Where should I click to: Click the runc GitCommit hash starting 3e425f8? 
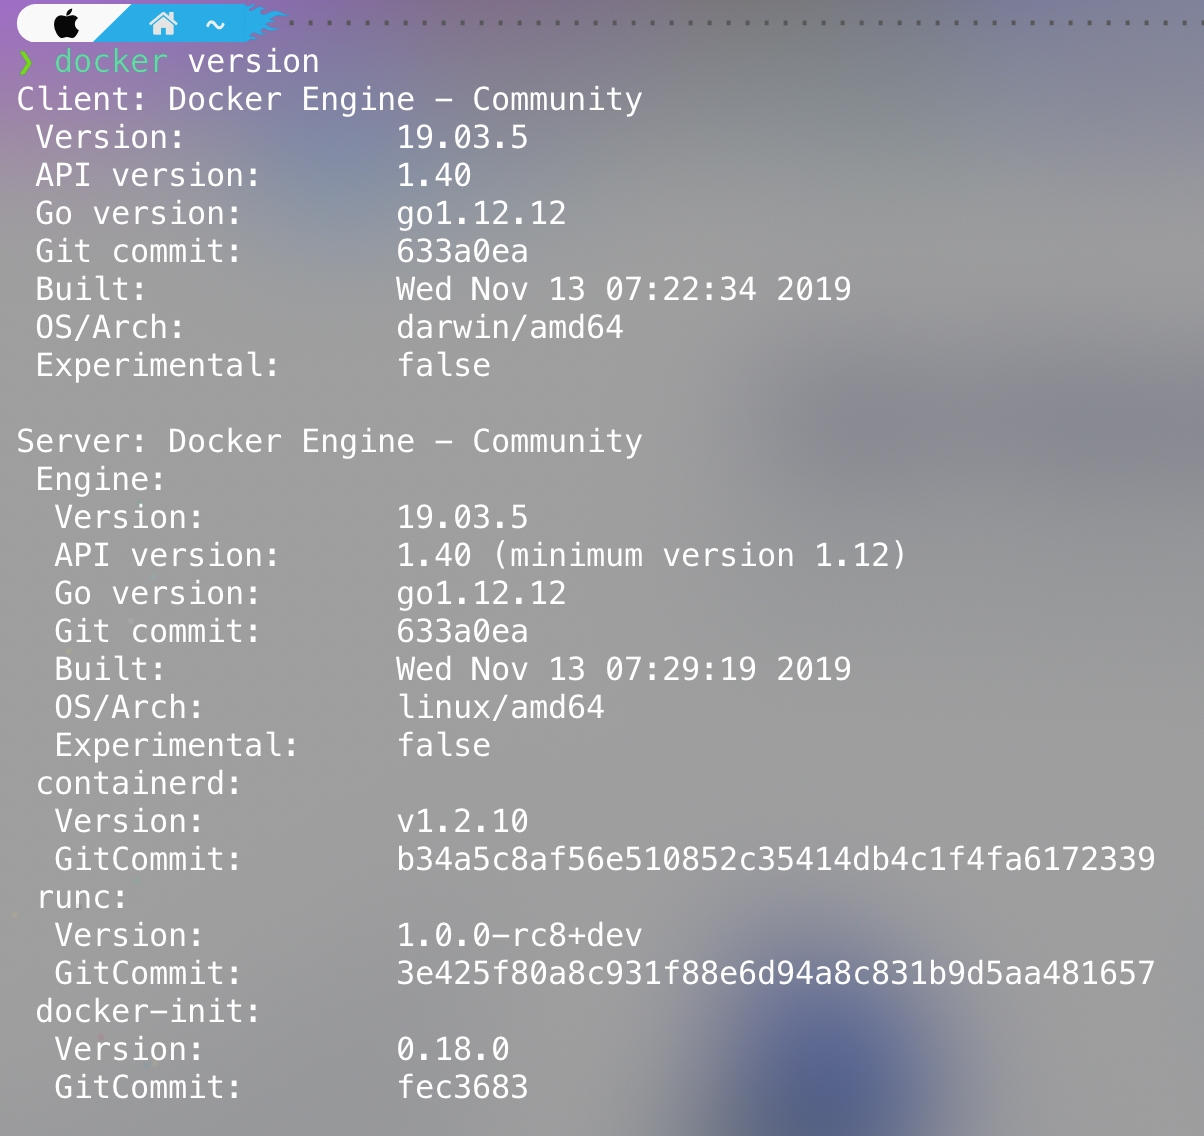pyautogui.click(x=775, y=974)
